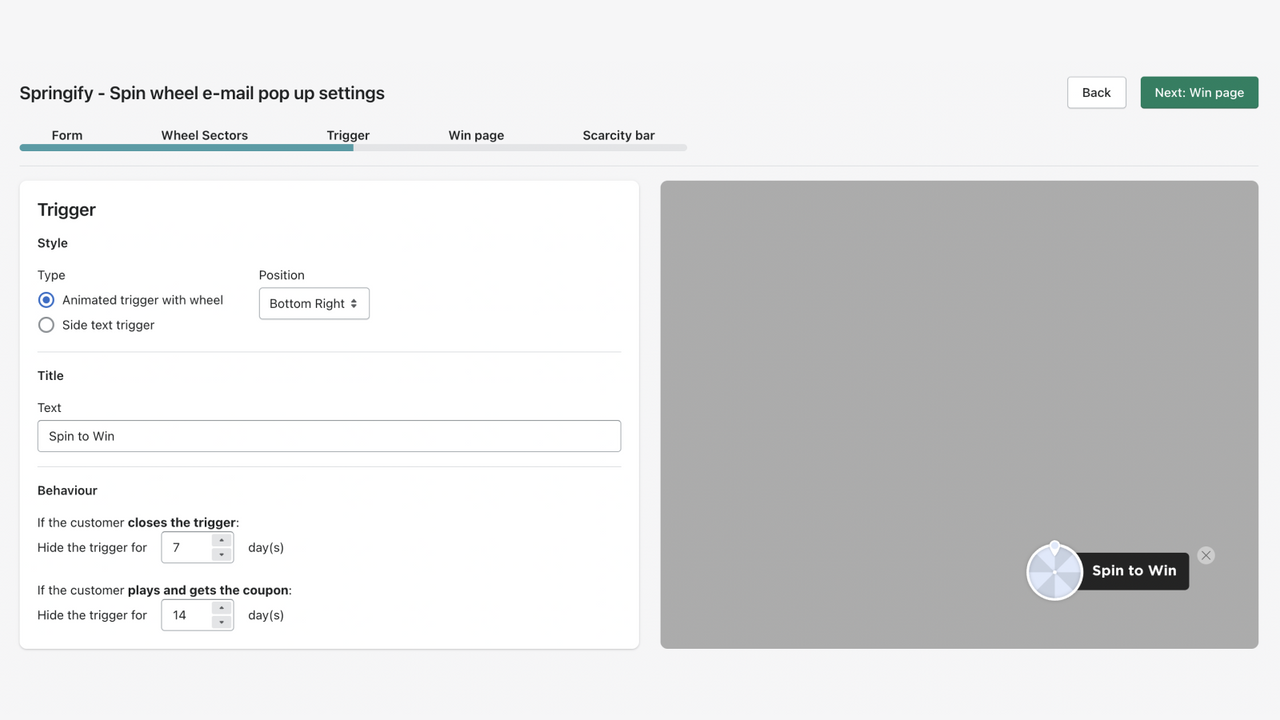Decrease days hidden after getting the coupon

point(222,622)
